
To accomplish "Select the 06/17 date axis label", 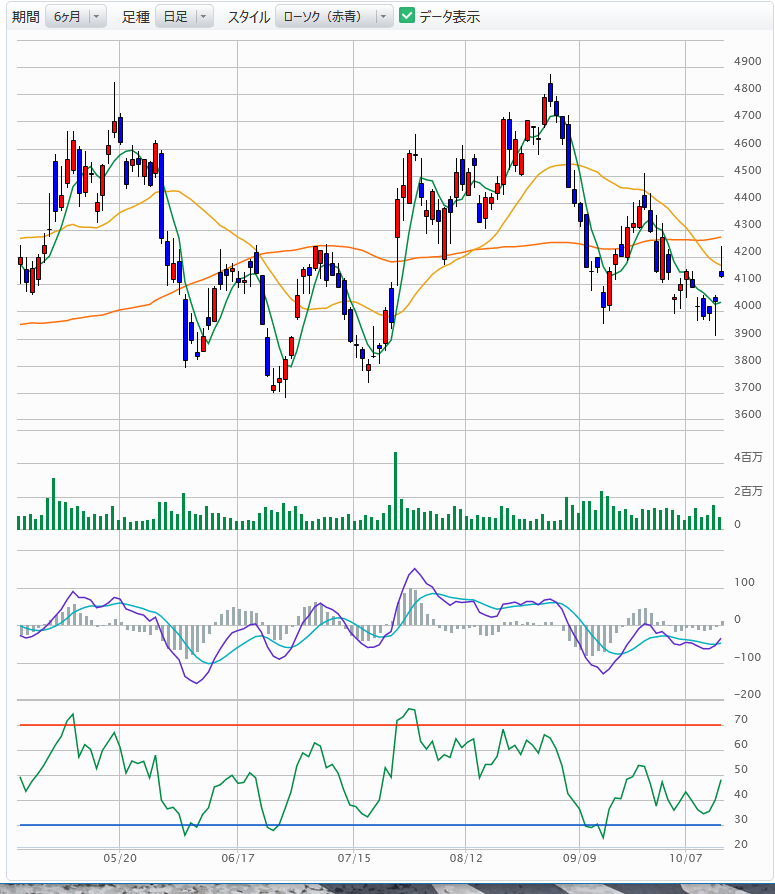I will pyautogui.click(x=236, y=858).
